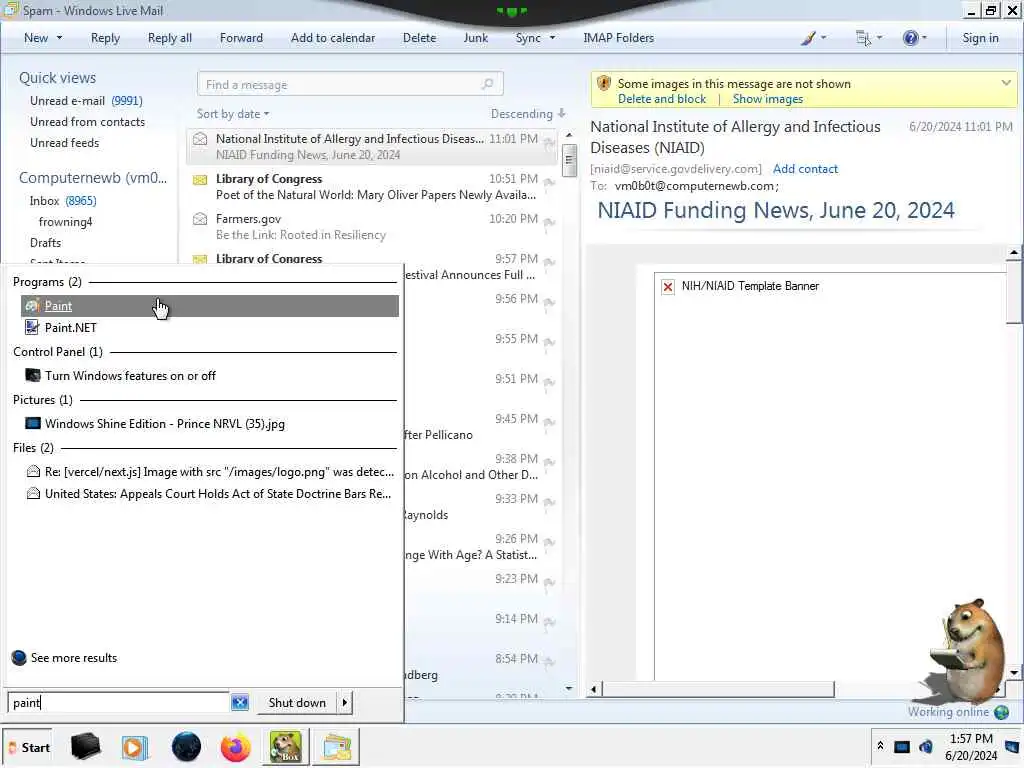The width and height of the screenshot is (1024, 768).
Task: Expand the Shut down options arrow
Action: click(x=345, y=703)
